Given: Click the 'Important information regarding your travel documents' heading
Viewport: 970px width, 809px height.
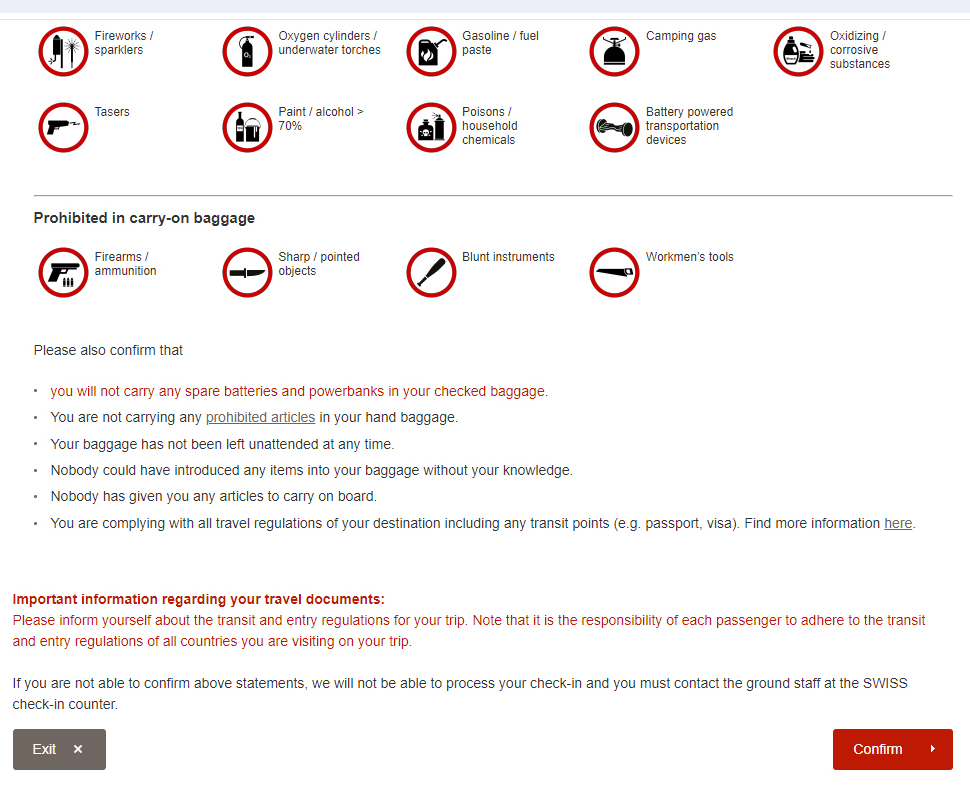Looking at the screenshot, I should tap(198, 600).
